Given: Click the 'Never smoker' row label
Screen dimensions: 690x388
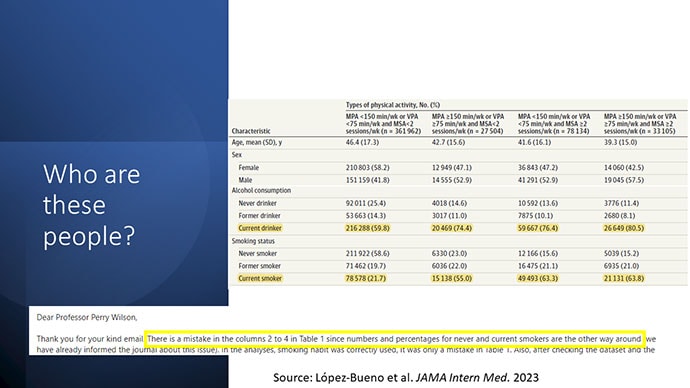Looking at the screenshot, I should (x=258, y=254).
